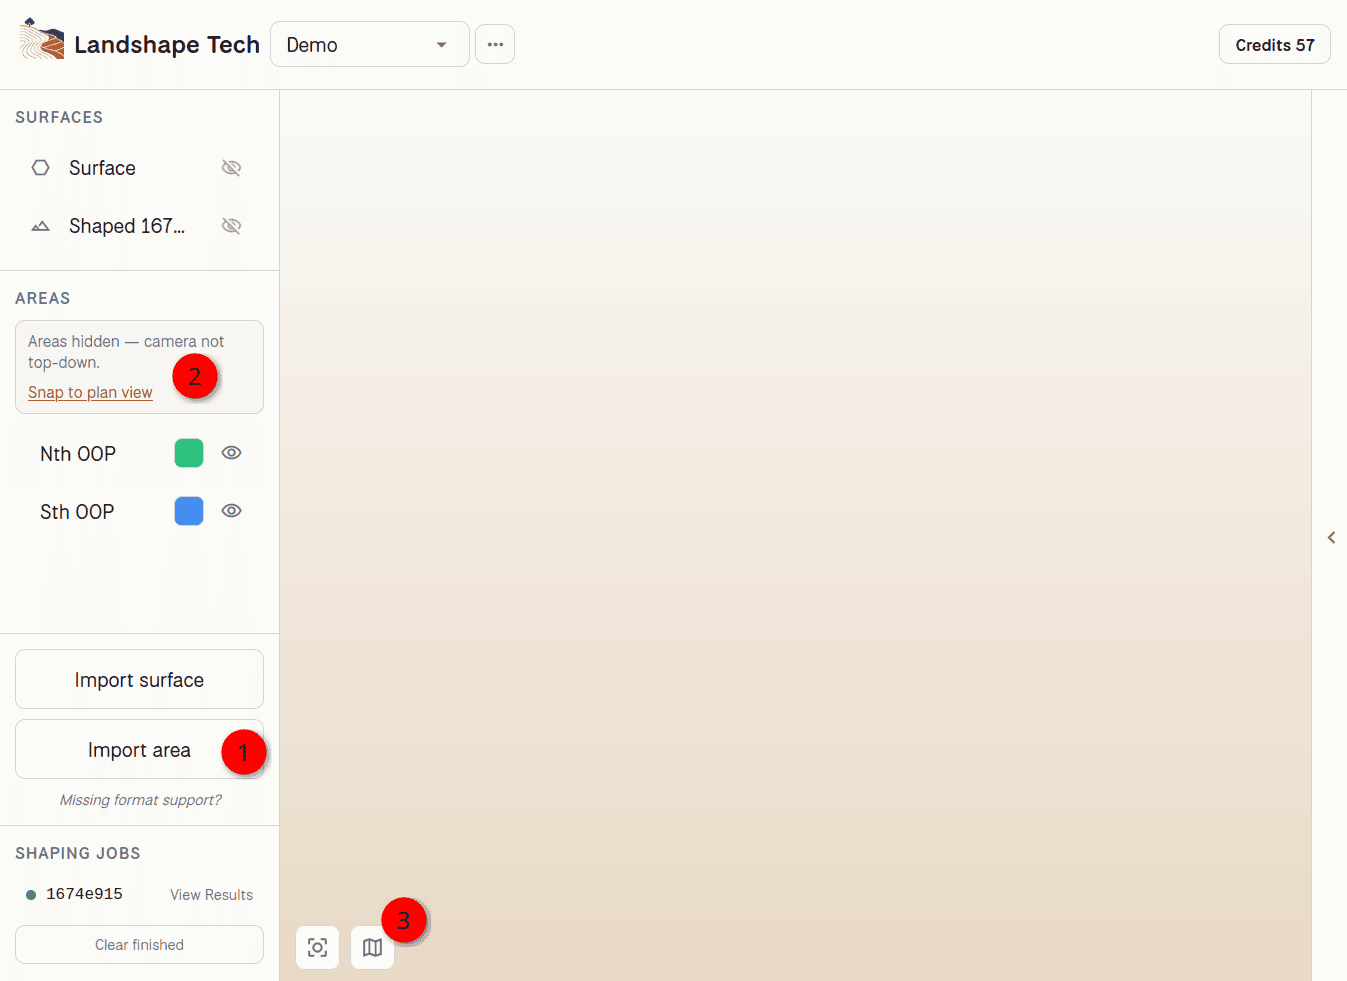Viewport: 1347px width, 981px height.
Task: Show the hidden Surface layer
Action: click(231, 167)
